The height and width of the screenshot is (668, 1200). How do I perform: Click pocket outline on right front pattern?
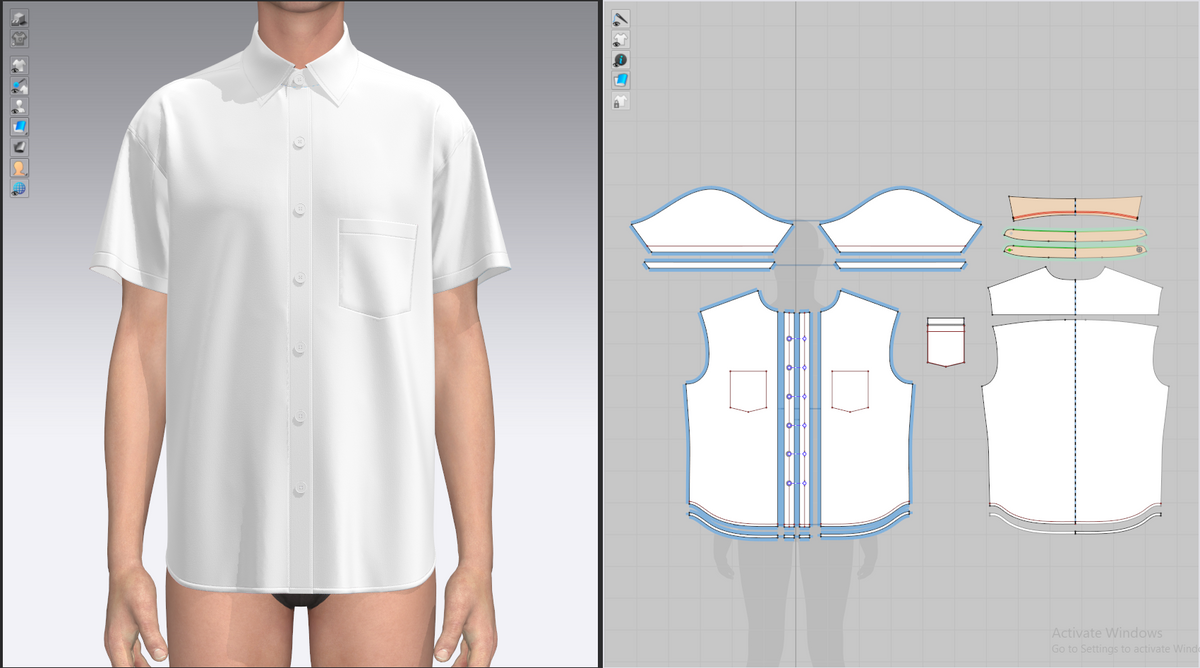pyautogui.click(x=851, y=390)
